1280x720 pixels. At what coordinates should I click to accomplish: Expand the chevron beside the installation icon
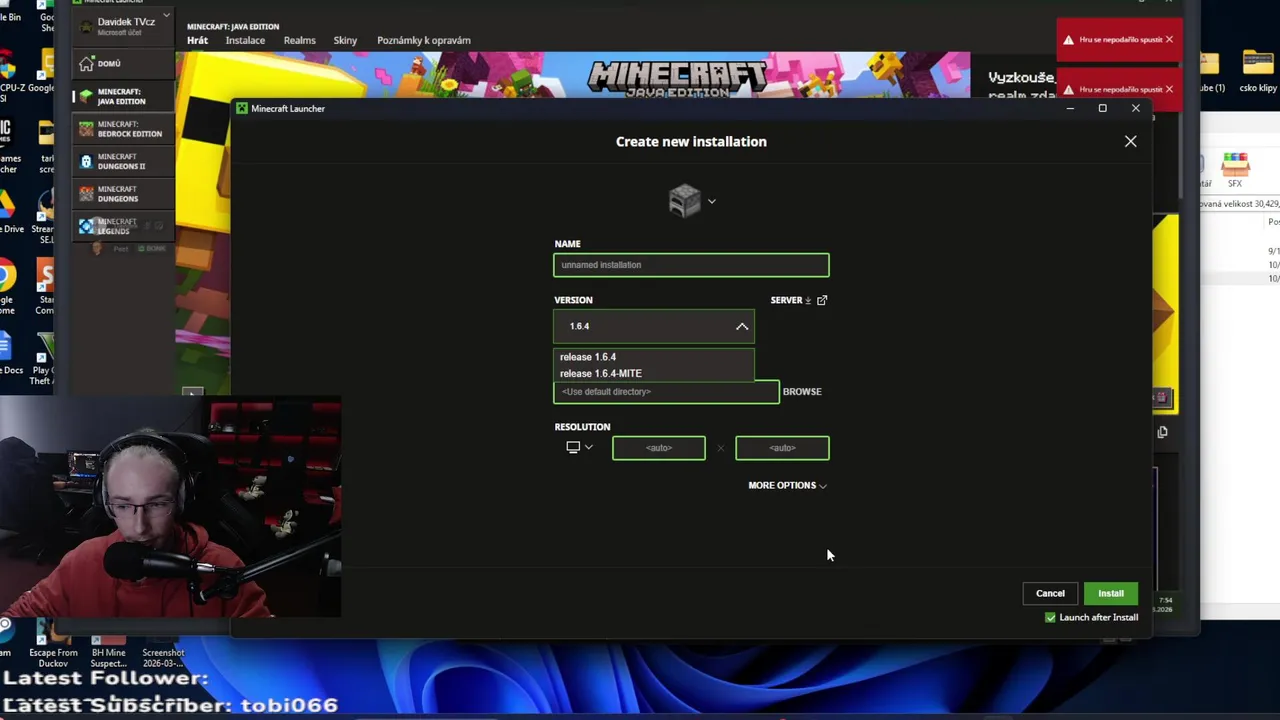pos(712,201)
